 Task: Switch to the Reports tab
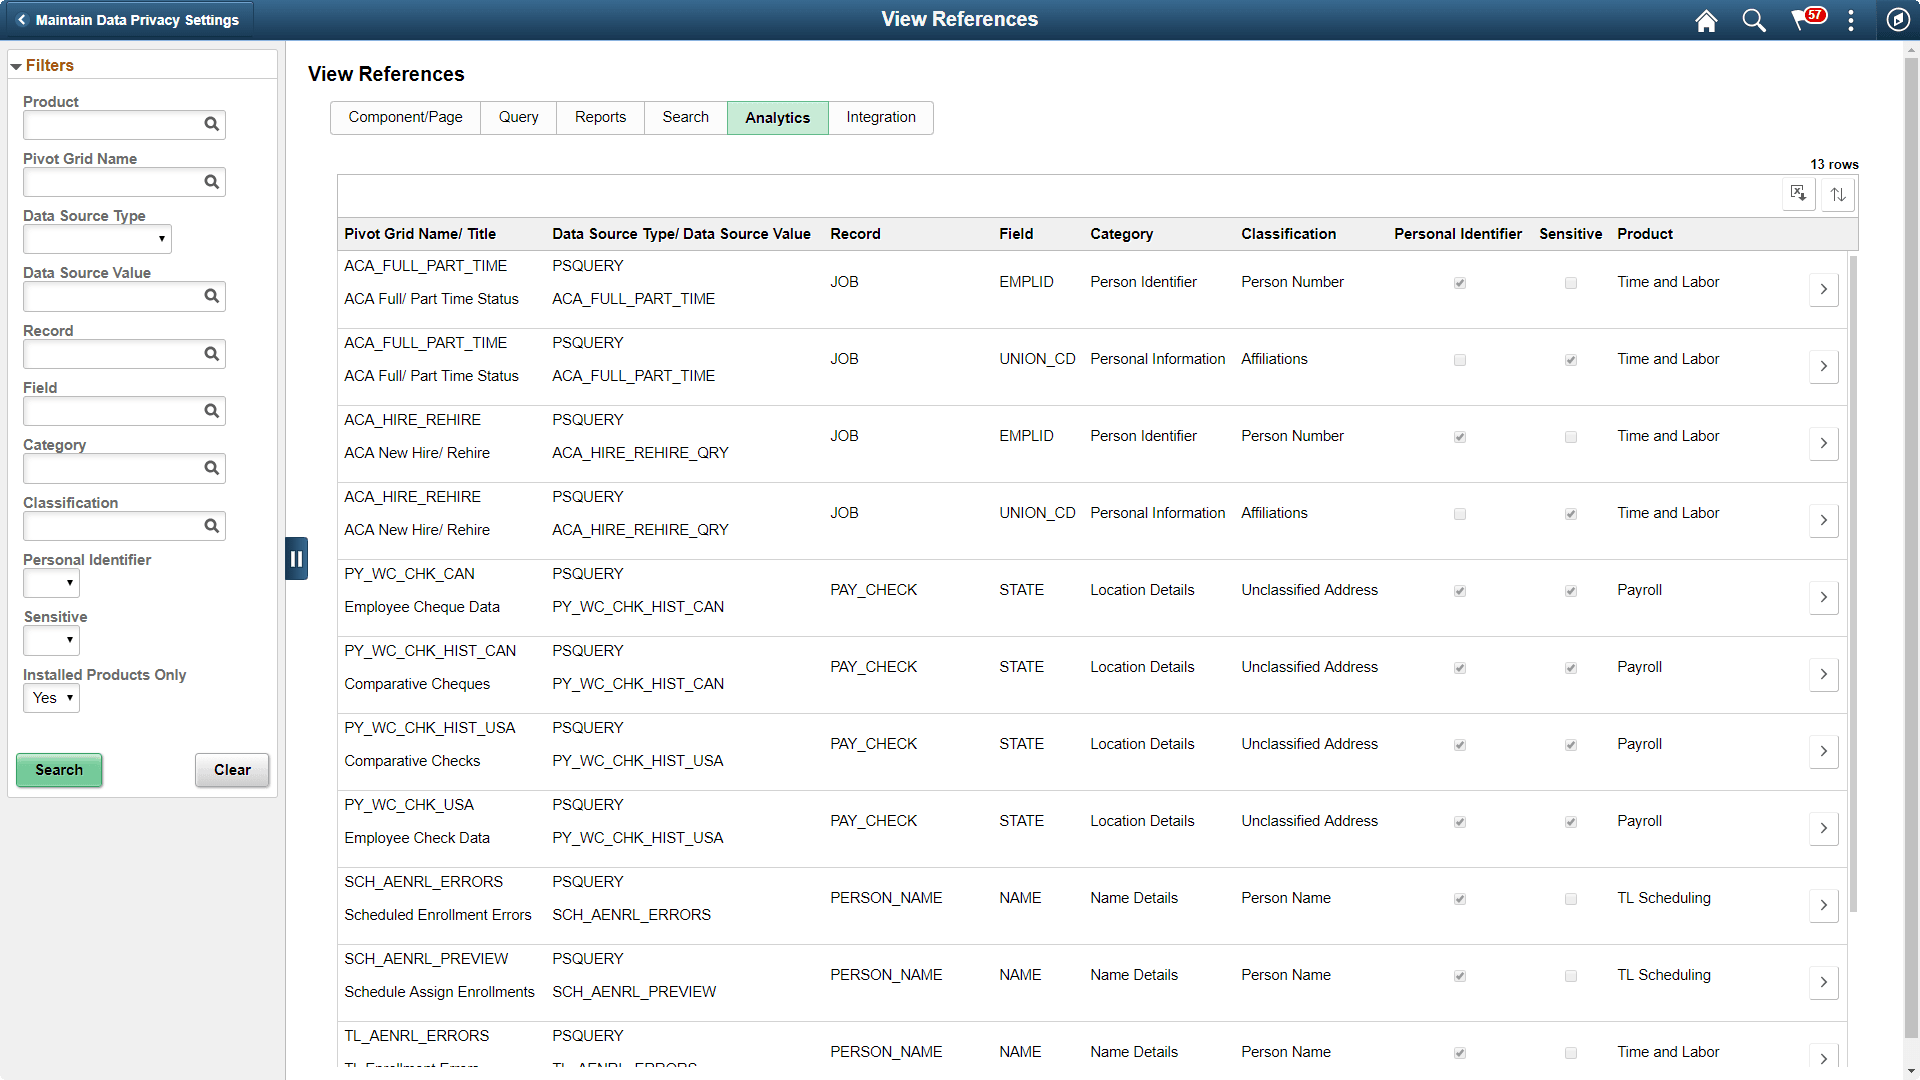(599, 117)
